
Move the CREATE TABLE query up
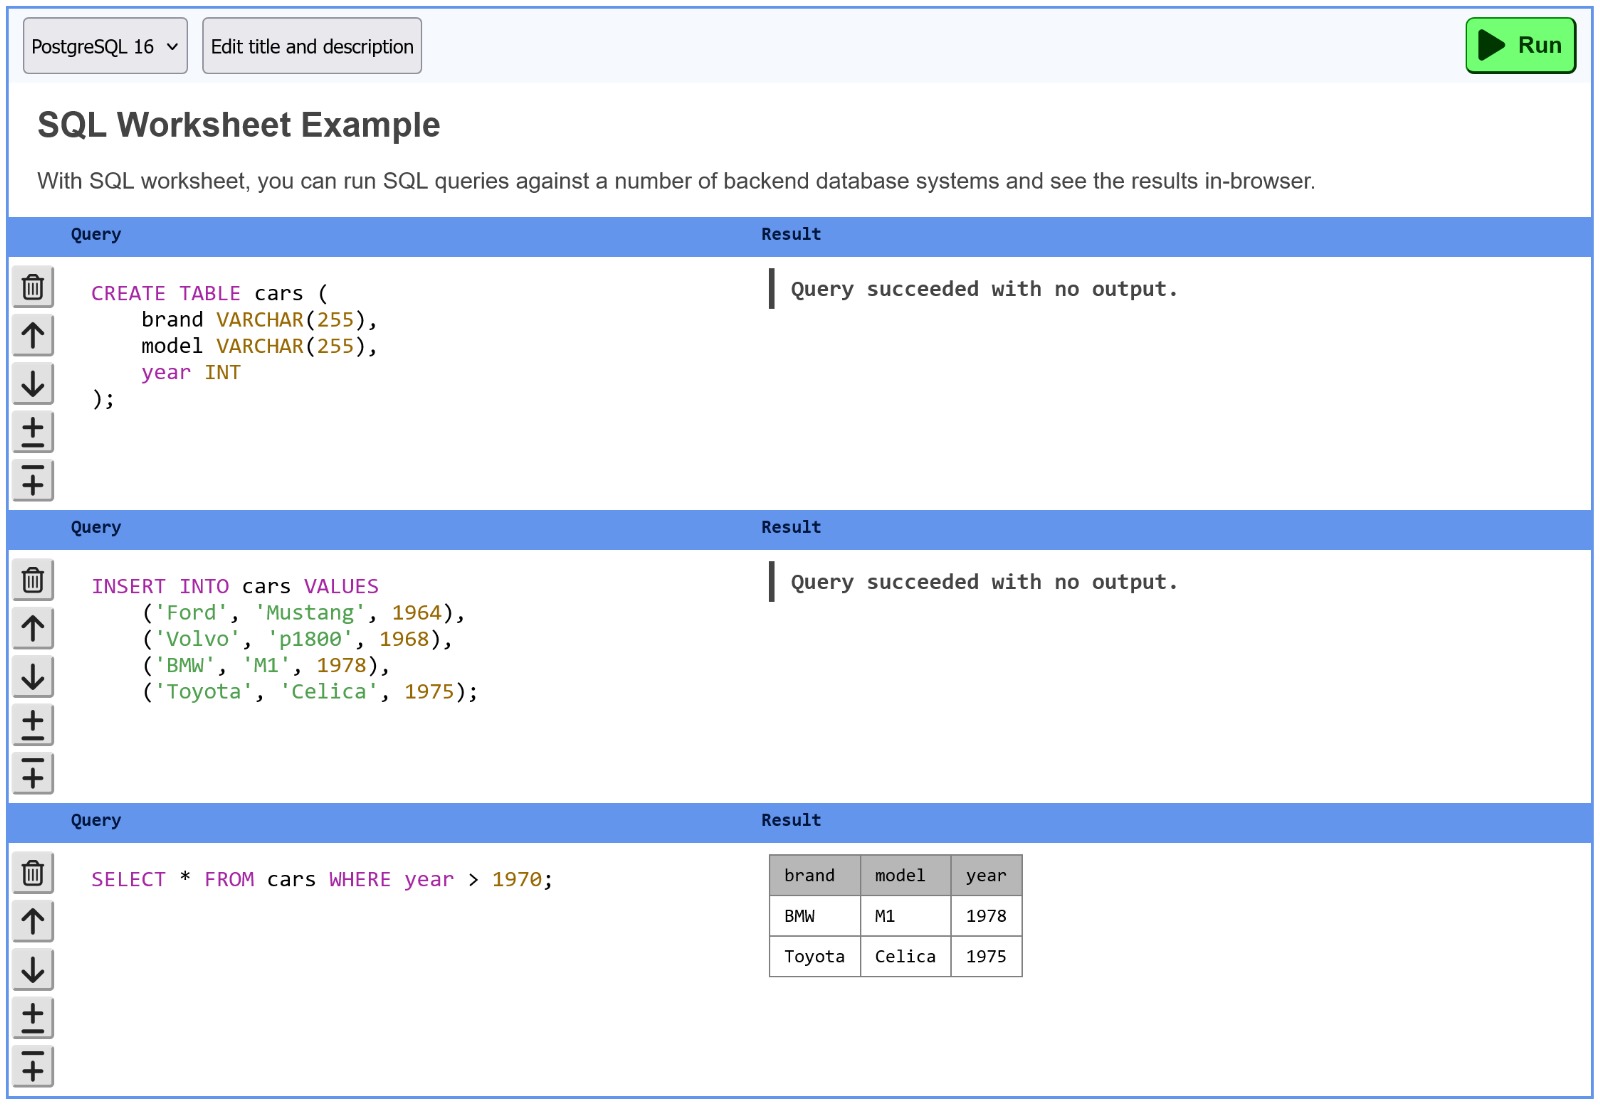pos(33,335)
